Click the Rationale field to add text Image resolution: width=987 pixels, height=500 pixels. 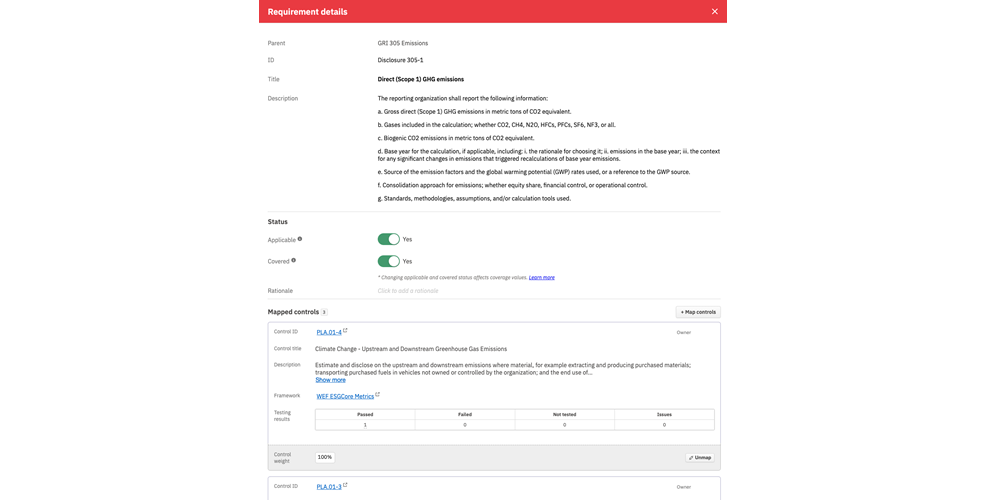(x=408, y=291)
